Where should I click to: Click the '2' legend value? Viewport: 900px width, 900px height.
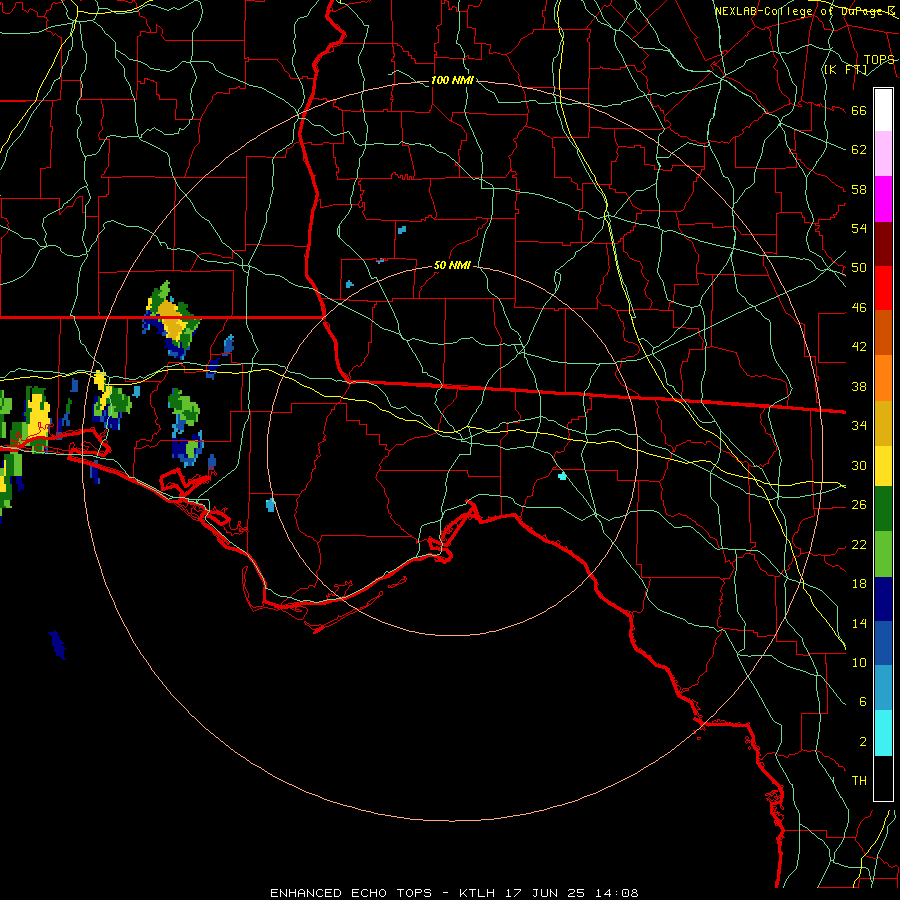tap(863, 742)
